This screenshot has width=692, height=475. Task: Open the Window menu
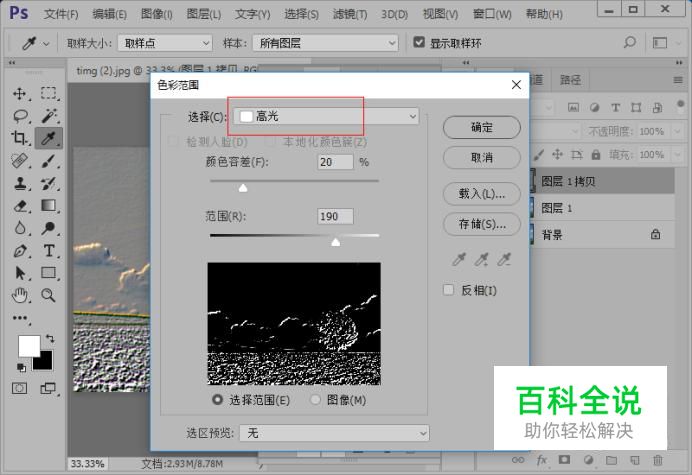pos(492,14)
